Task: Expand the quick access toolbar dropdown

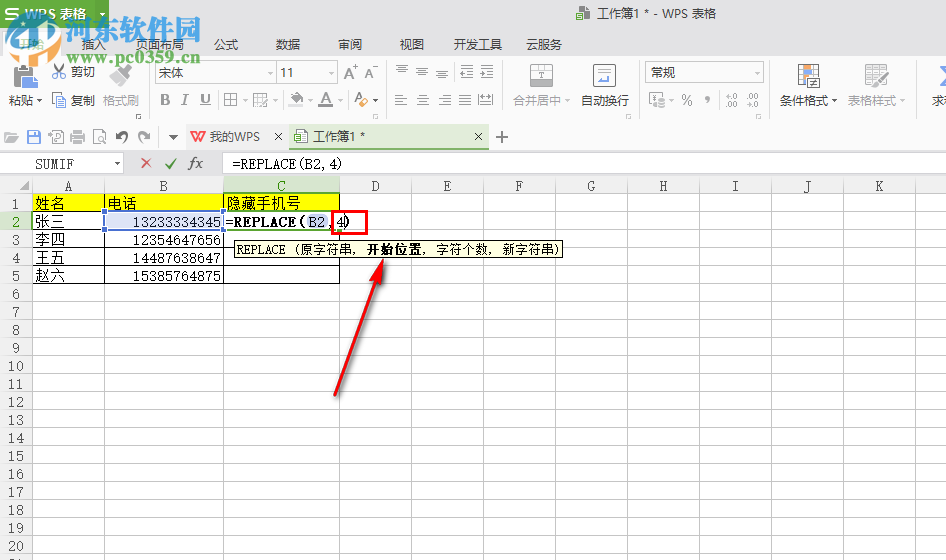Action: click(173, 138)
